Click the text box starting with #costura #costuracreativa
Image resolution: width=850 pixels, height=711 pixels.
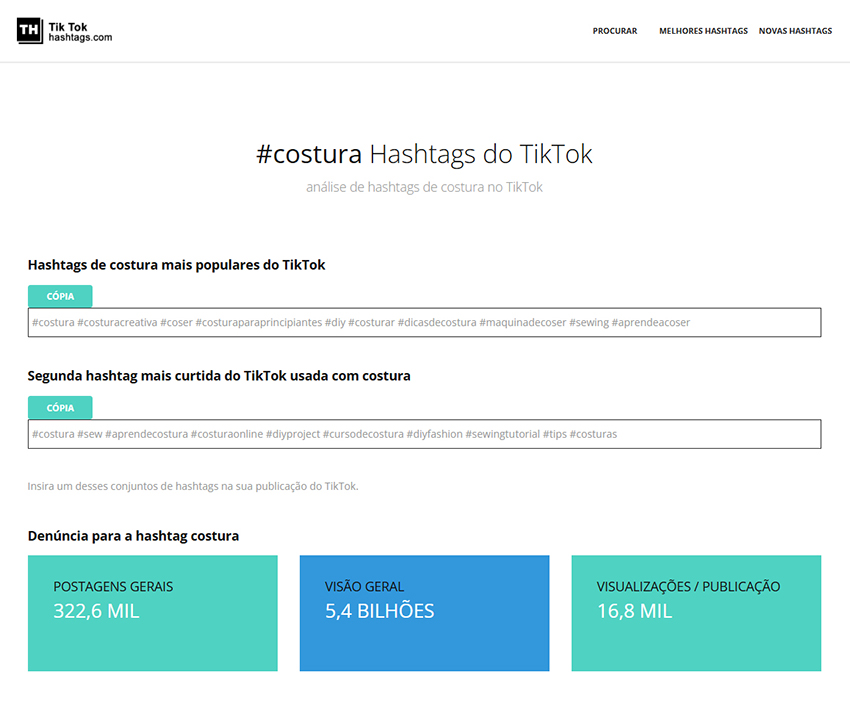click(424, 323)
